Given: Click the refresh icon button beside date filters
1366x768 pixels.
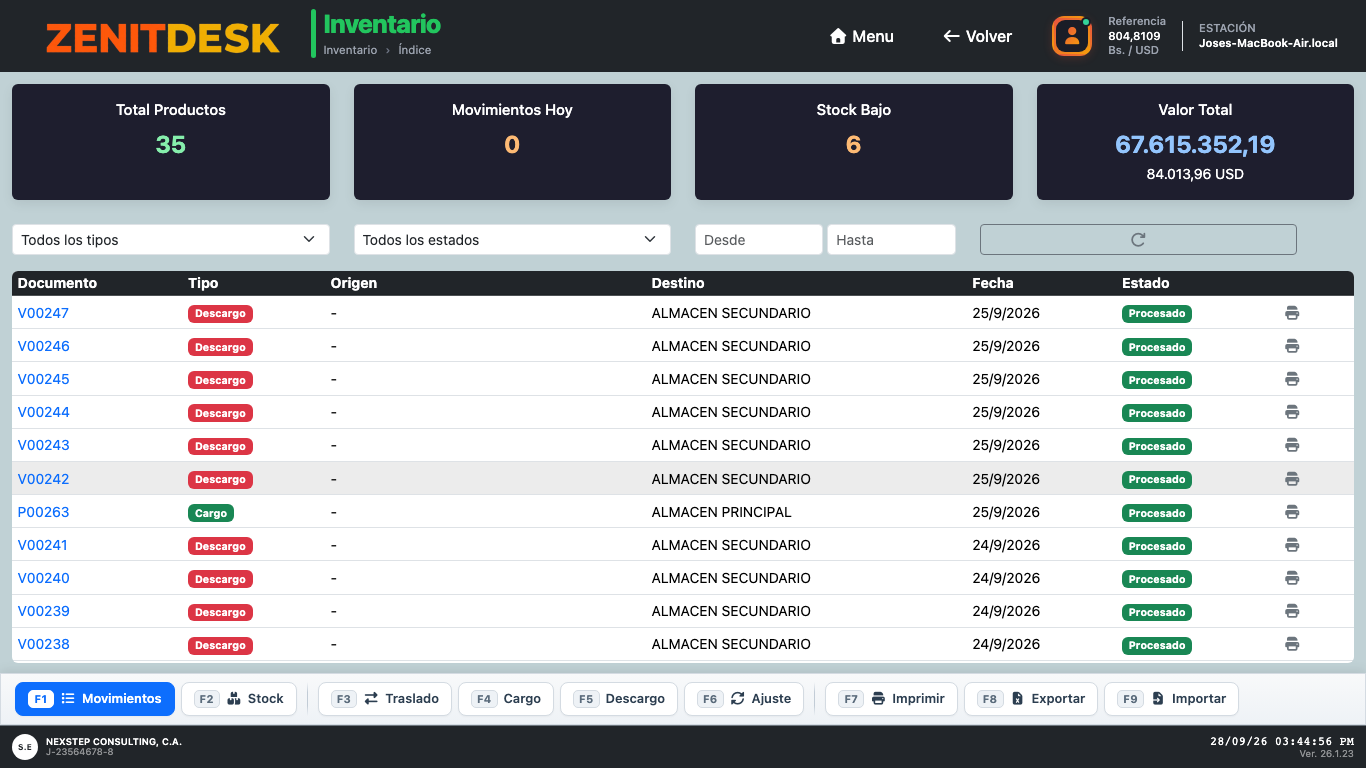Looking at the screenshot, I should pyautogui.click(x=1138, y=240).
